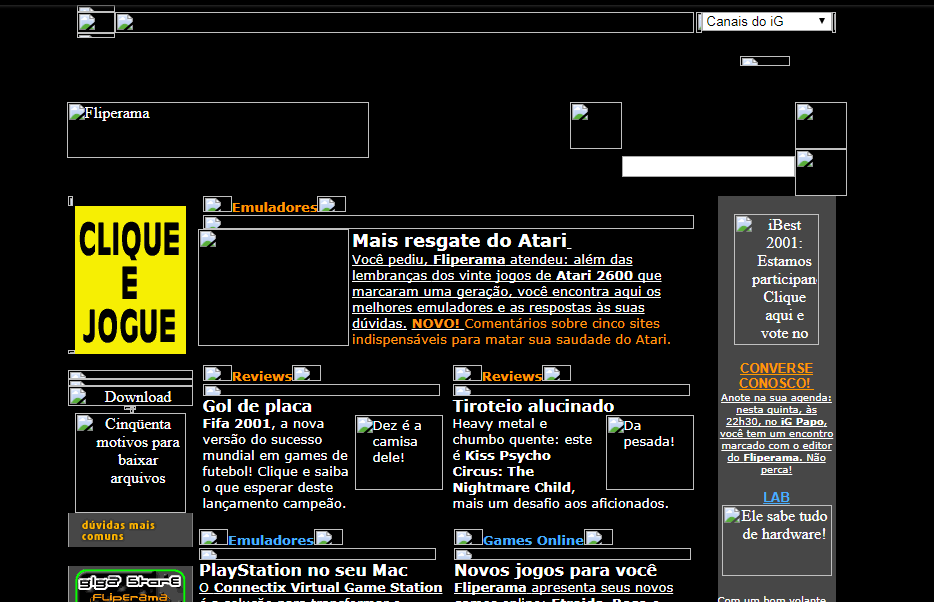Click the Connectix Virtual Game Station link

[x=328, y=587]
